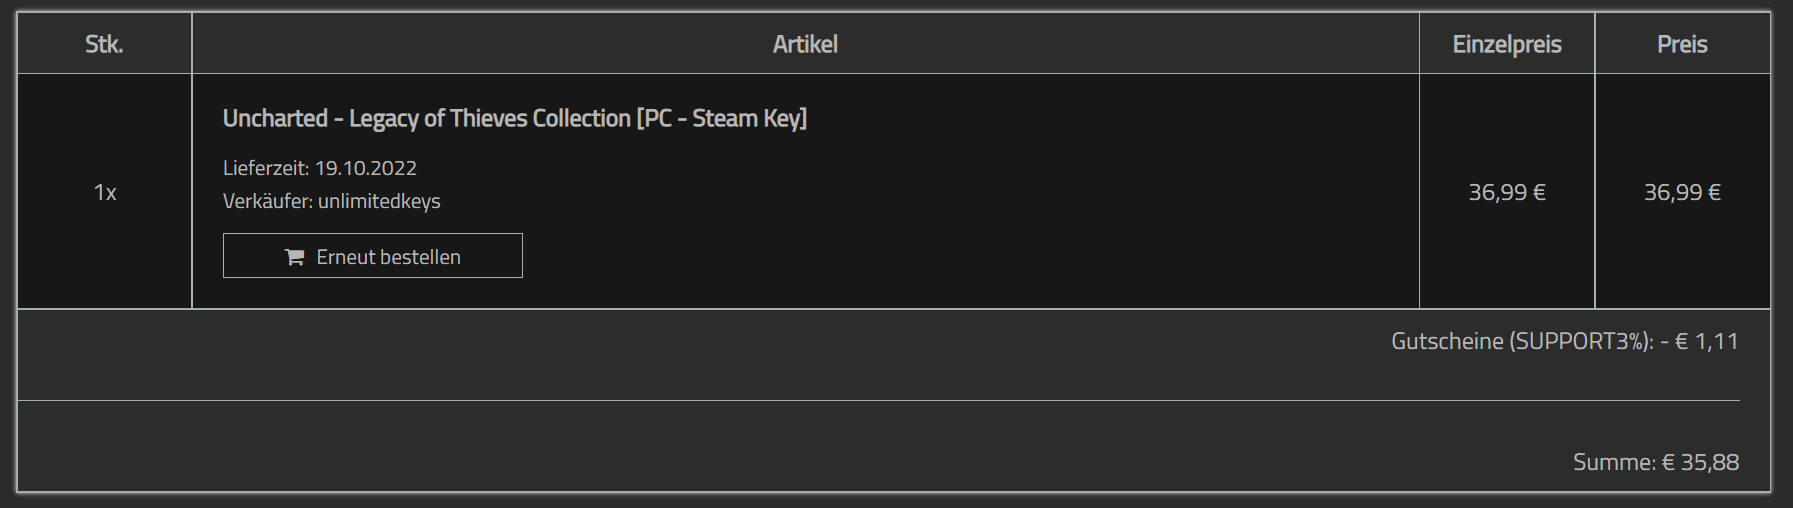The height and width of the screenshot is (508, 1793).
Task: Click the PC - Steam Key bracket text
Action: 722,119
